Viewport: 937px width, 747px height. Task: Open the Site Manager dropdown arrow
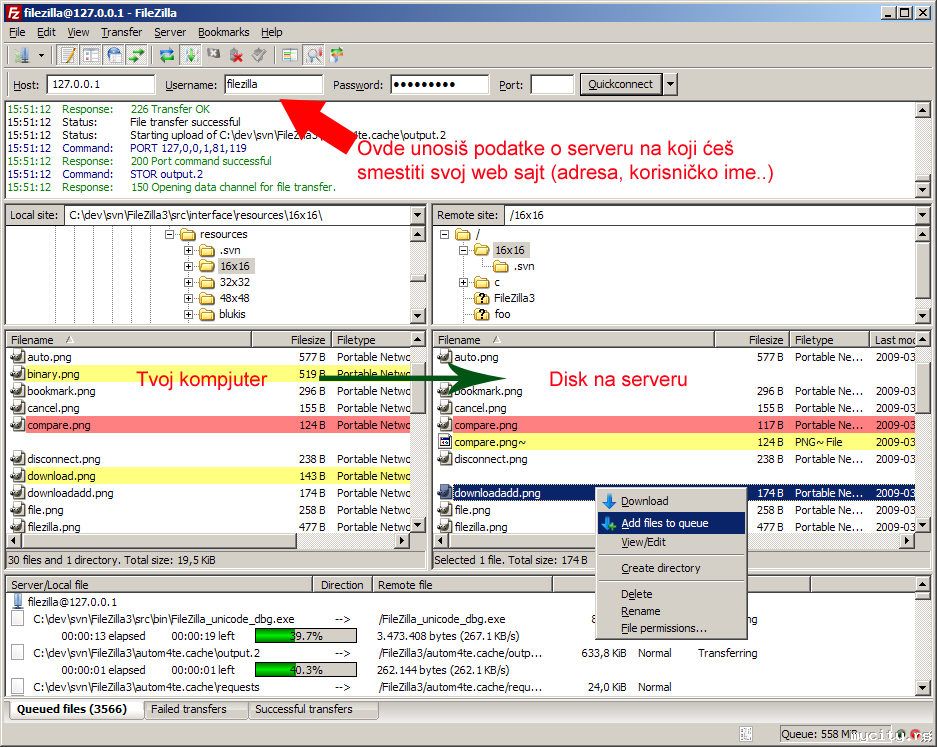coord(41,56)
